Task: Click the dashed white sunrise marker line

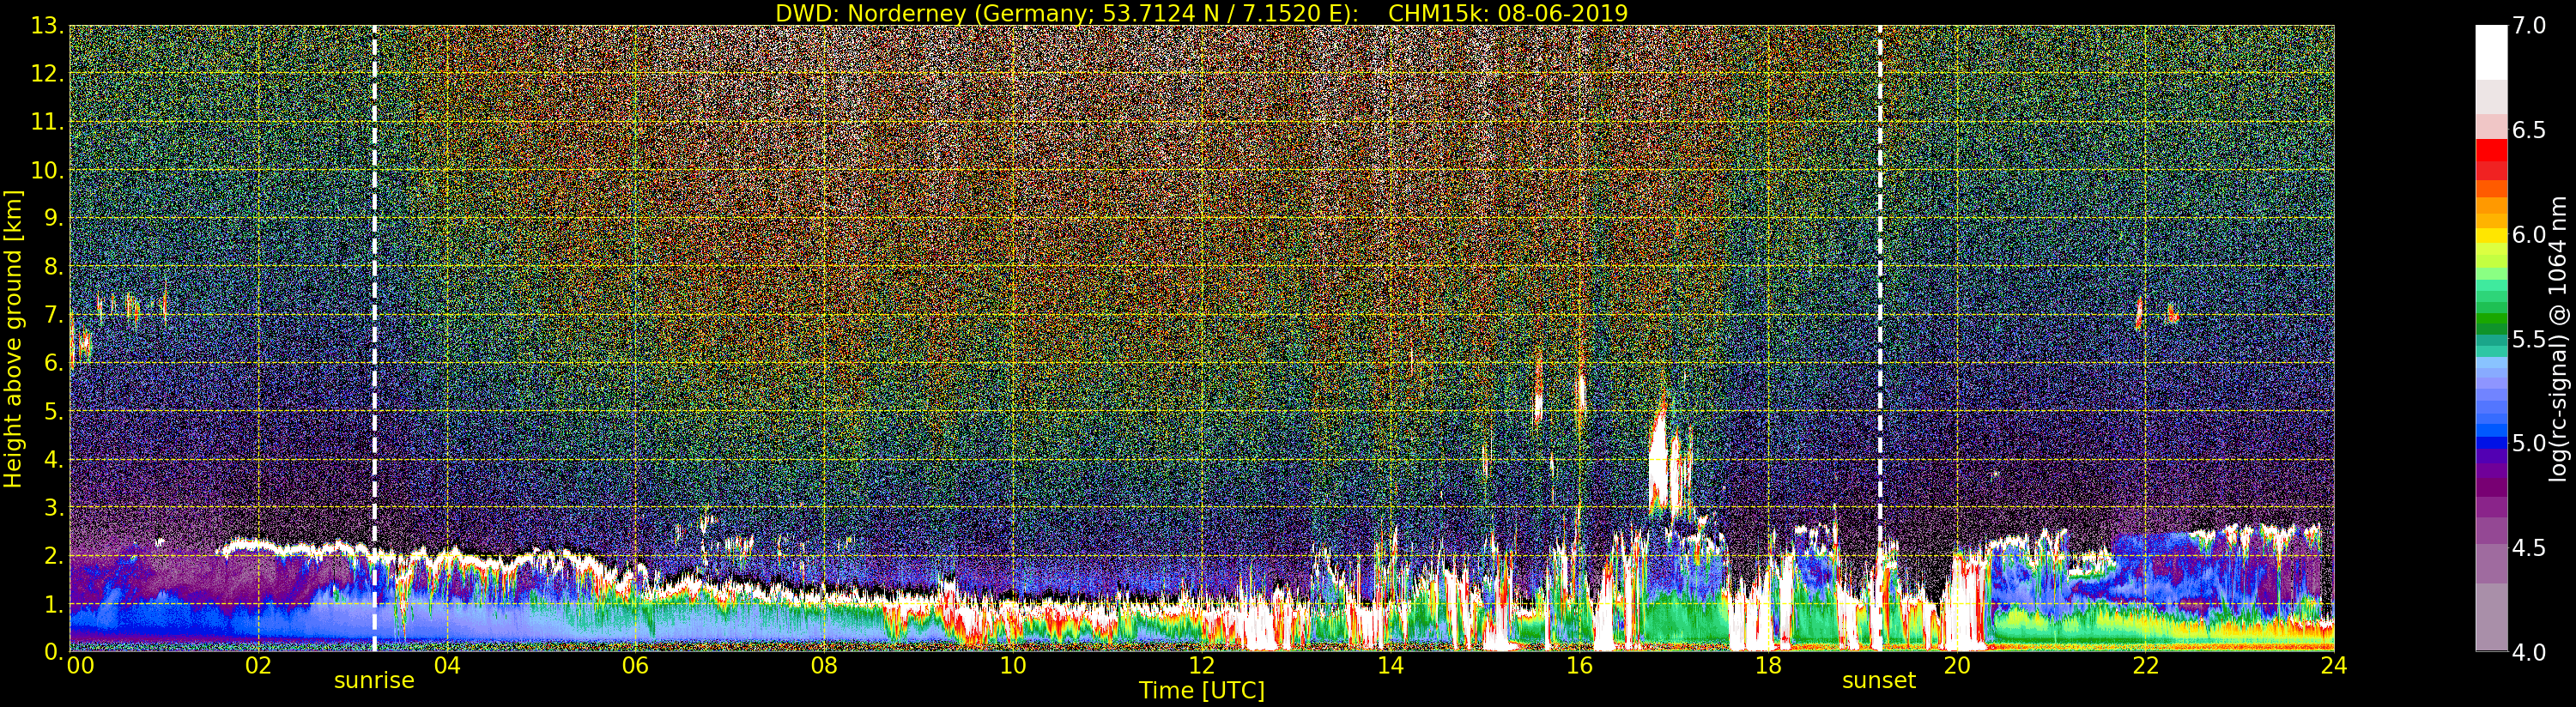Action: coord(374,338)
